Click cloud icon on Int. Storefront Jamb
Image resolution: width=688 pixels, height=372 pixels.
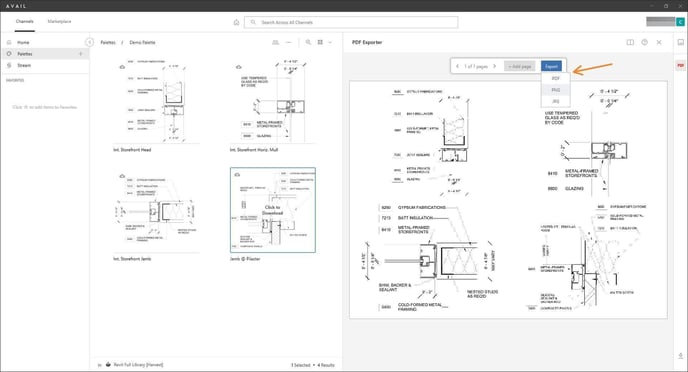coord(122,176)
